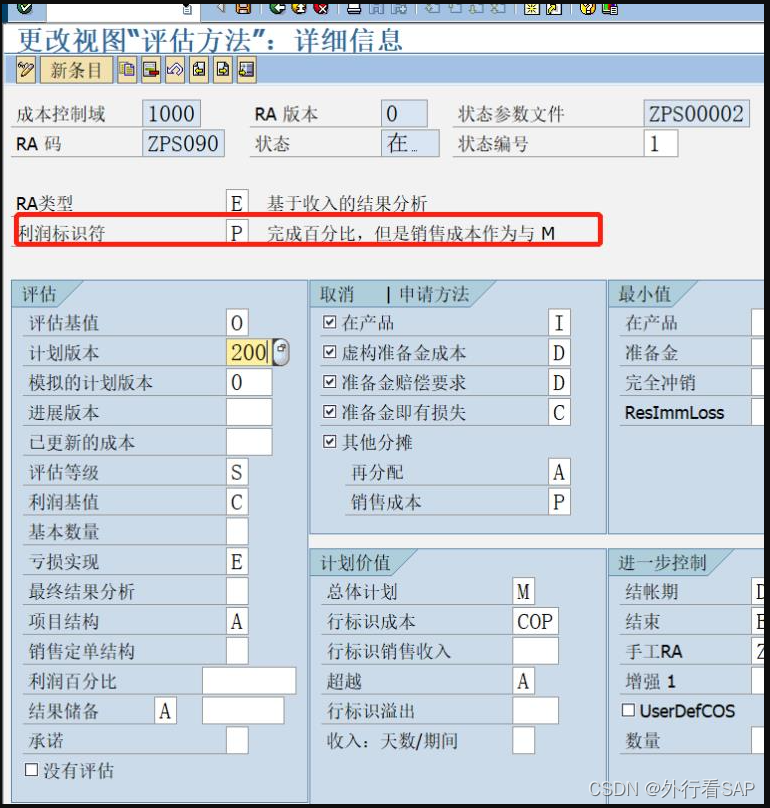Click the 评估基值 input field
This screenshot has height=808, width=770.
[237, 323]
